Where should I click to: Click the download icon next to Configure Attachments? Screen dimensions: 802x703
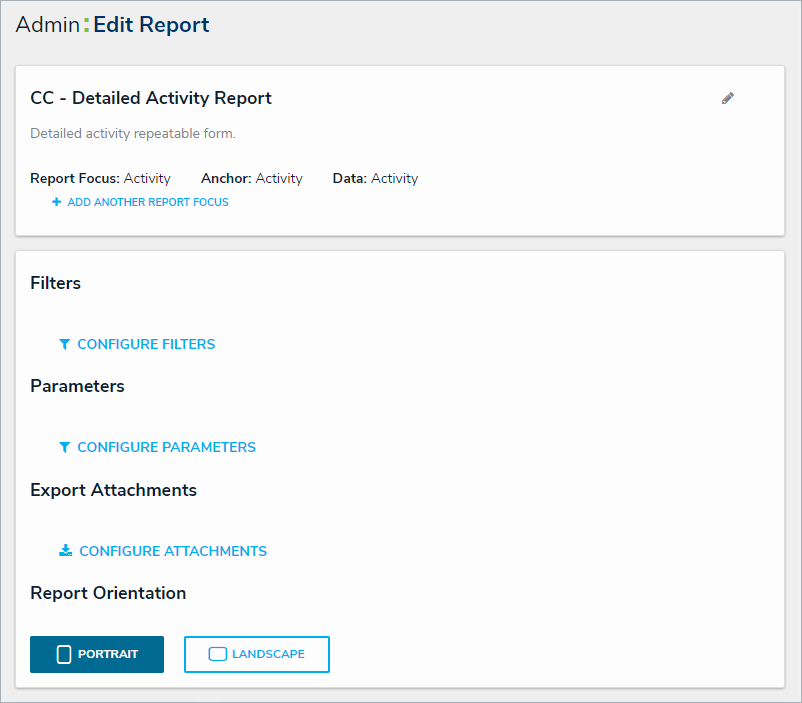click(65, 551)
